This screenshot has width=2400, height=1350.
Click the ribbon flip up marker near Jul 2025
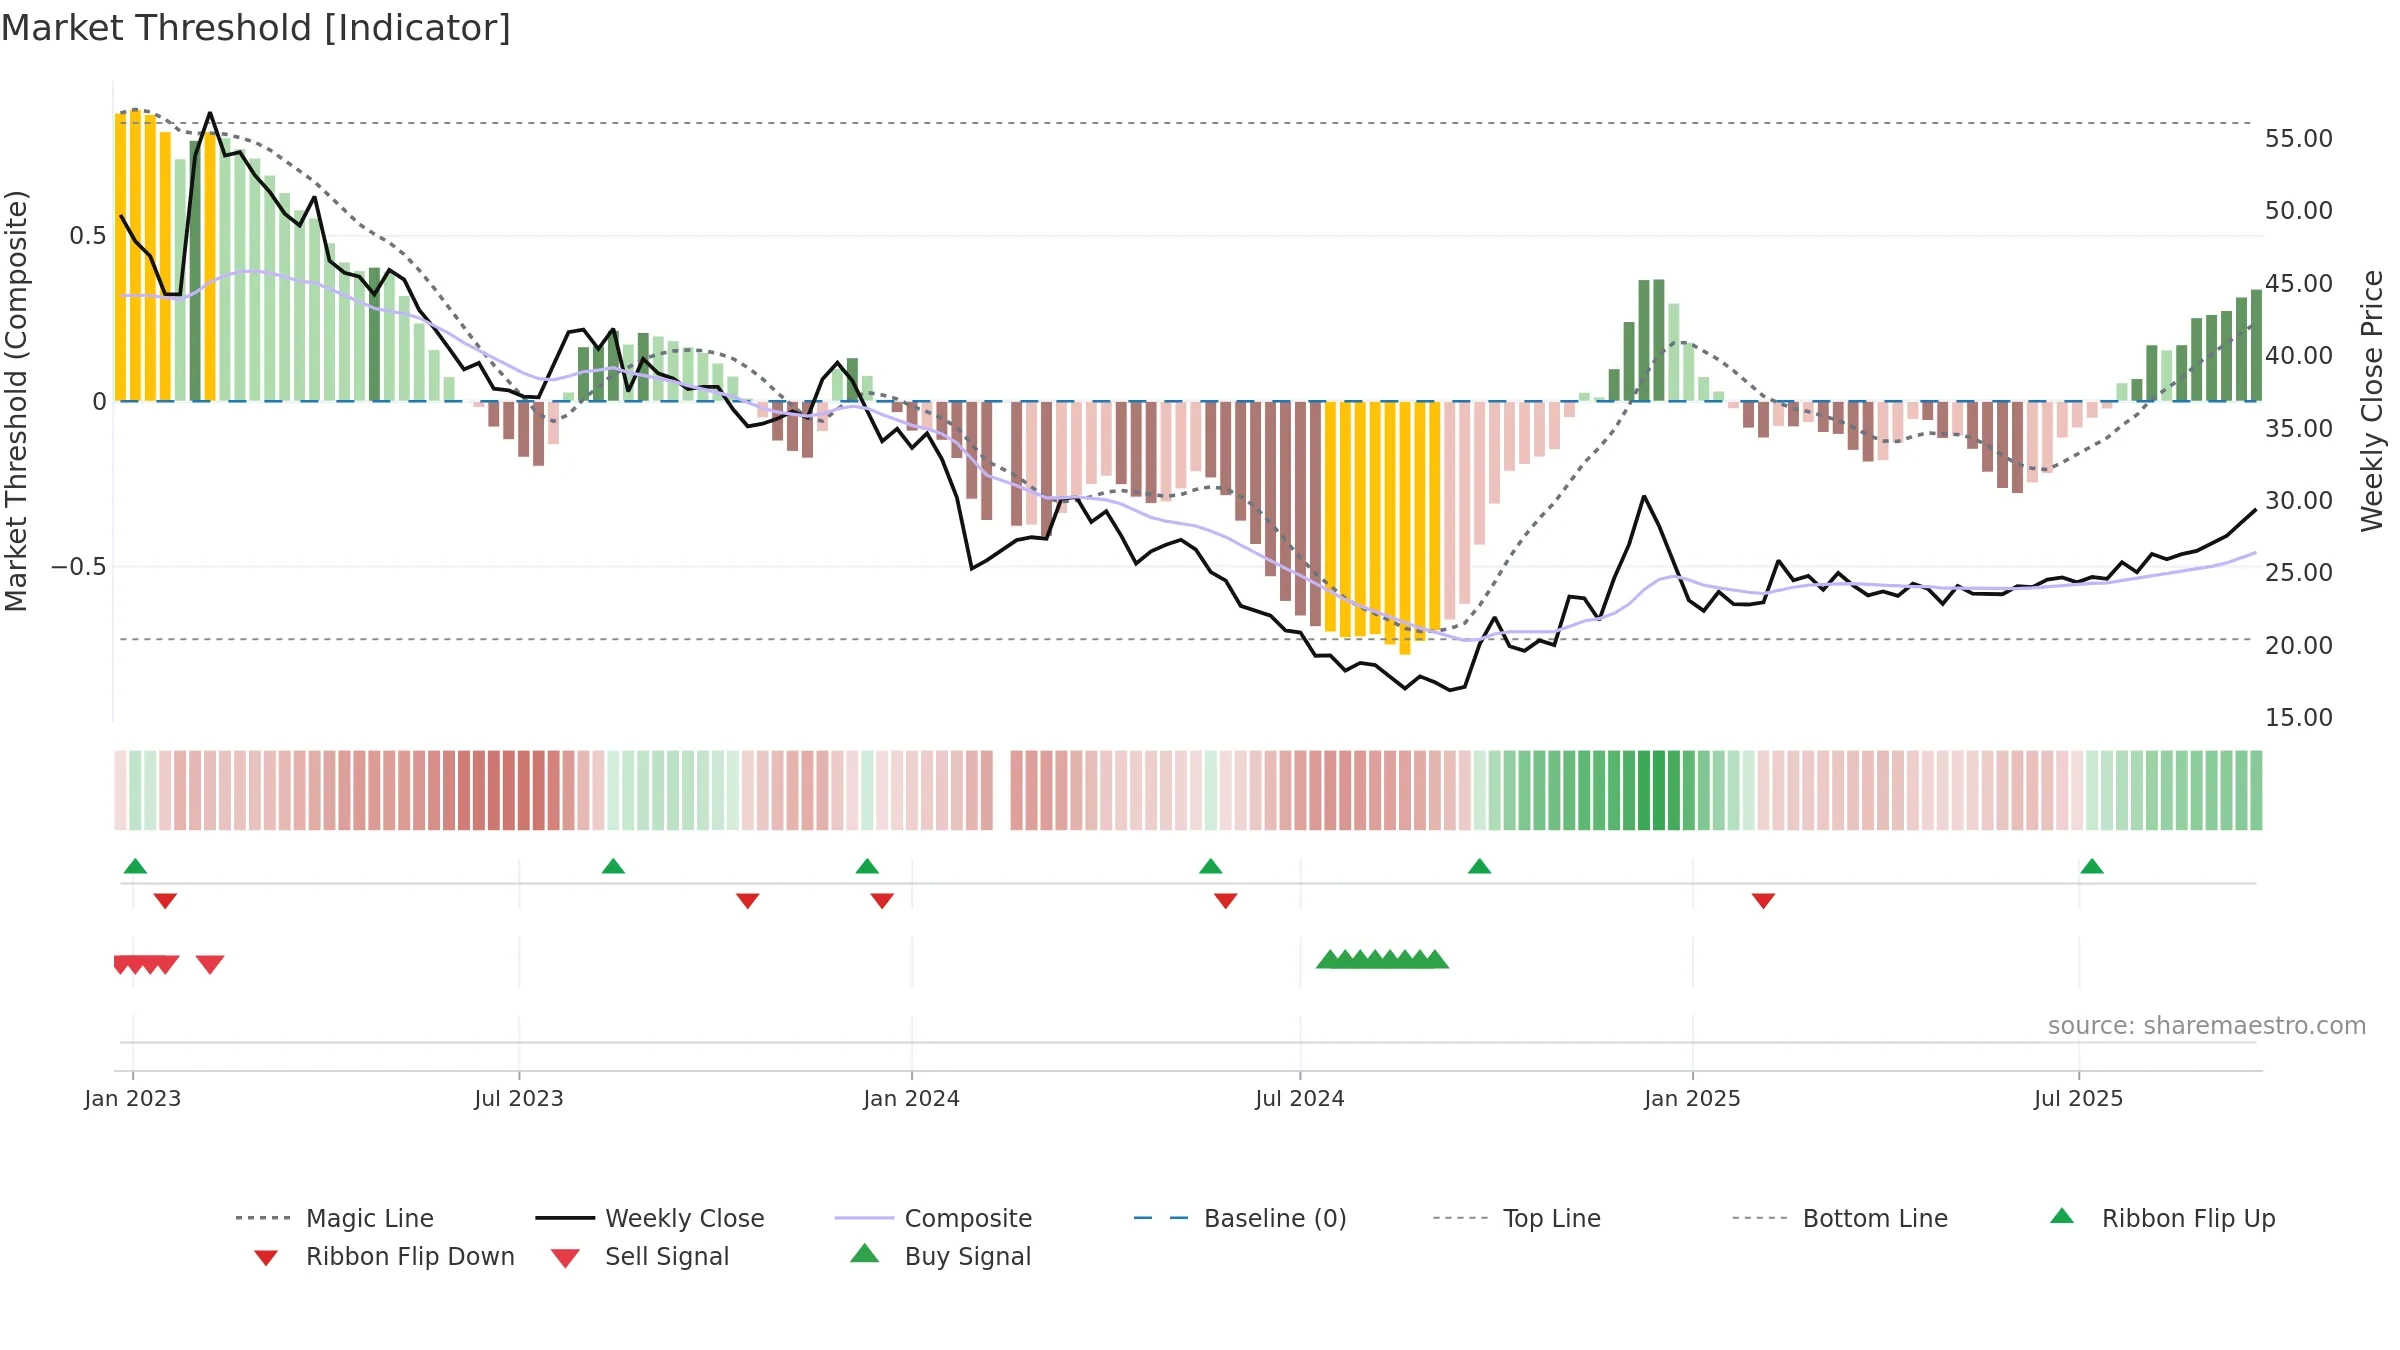pyautogui.click(x=2092, y=866)
